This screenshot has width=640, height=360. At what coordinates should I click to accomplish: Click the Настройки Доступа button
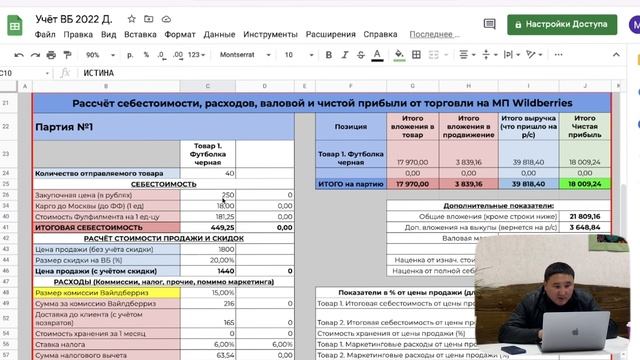562,24
